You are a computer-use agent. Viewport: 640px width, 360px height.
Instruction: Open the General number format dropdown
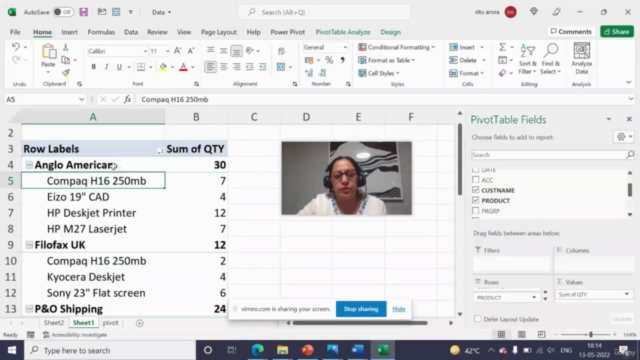(x=345, y=47)
